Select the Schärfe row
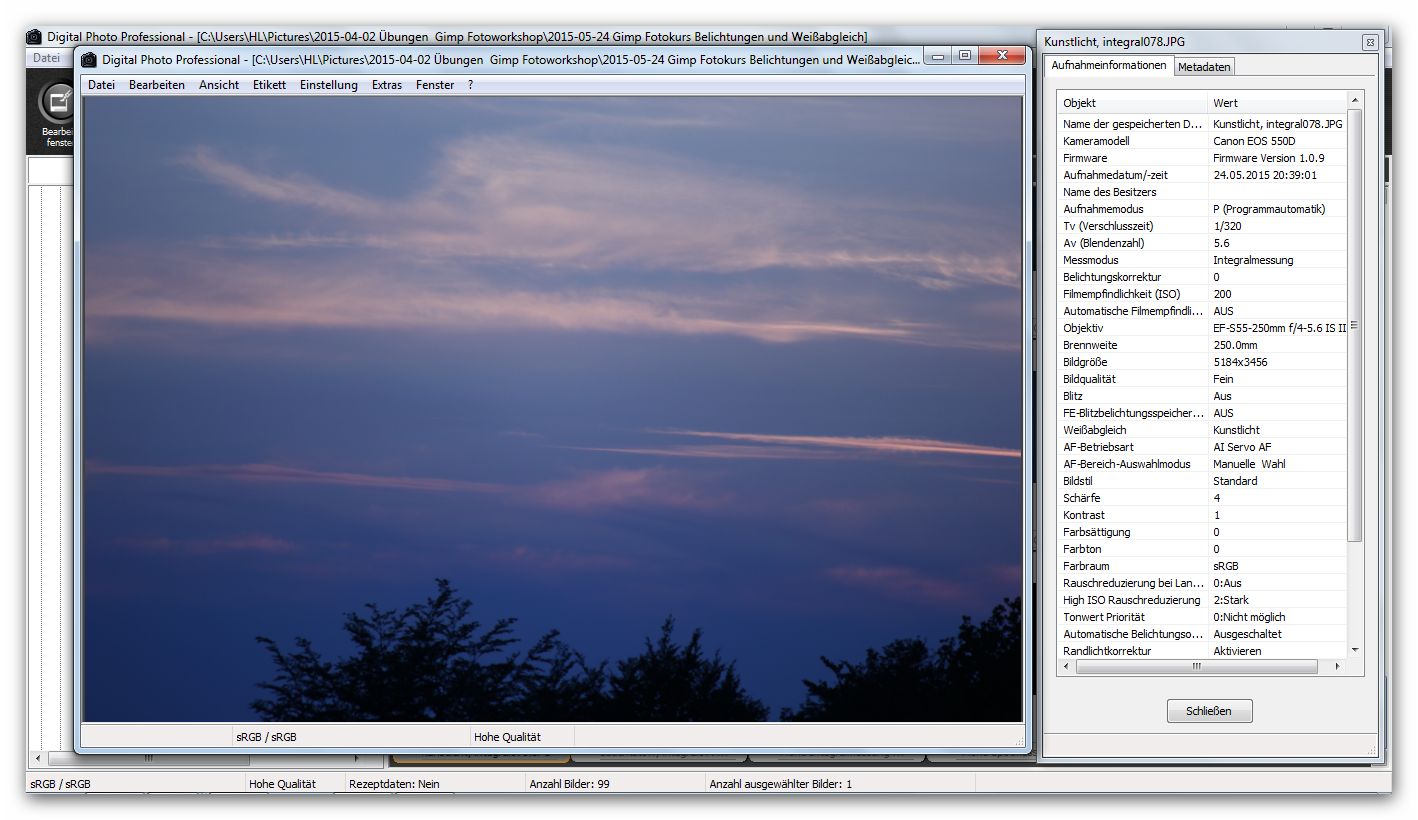The image size is (1418, 820). pos(1202,498)
